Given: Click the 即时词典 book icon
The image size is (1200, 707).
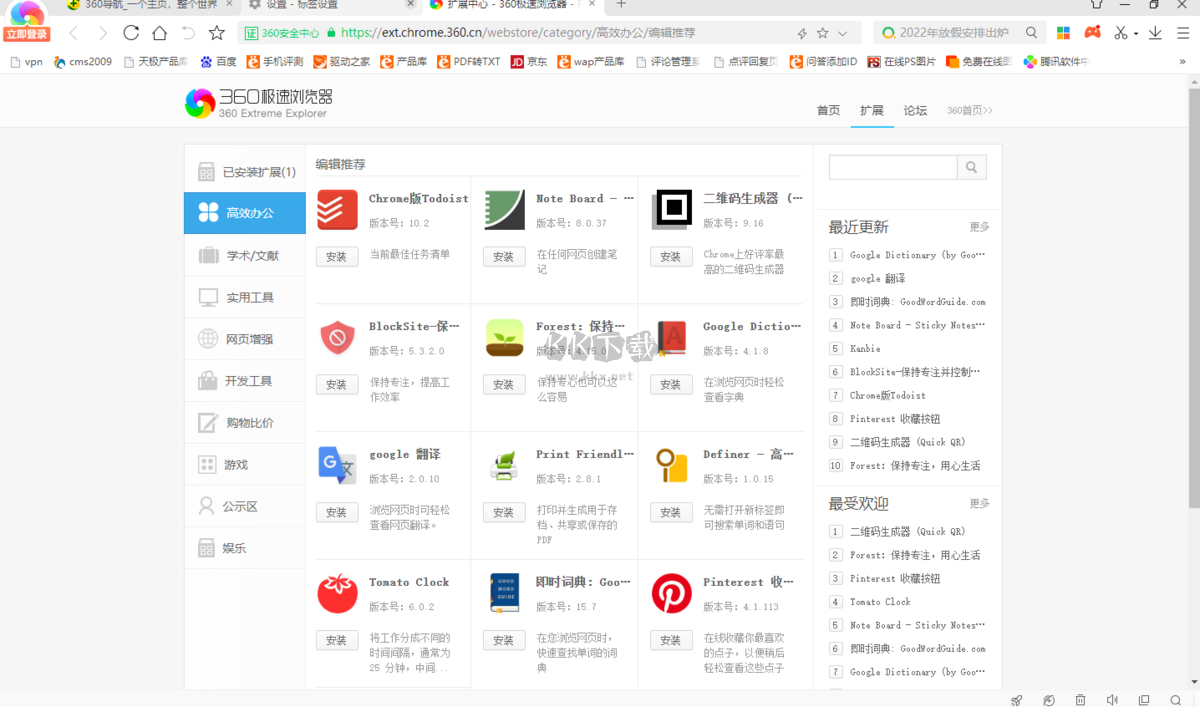Looking at the screenshot, I should click(505, 594).
